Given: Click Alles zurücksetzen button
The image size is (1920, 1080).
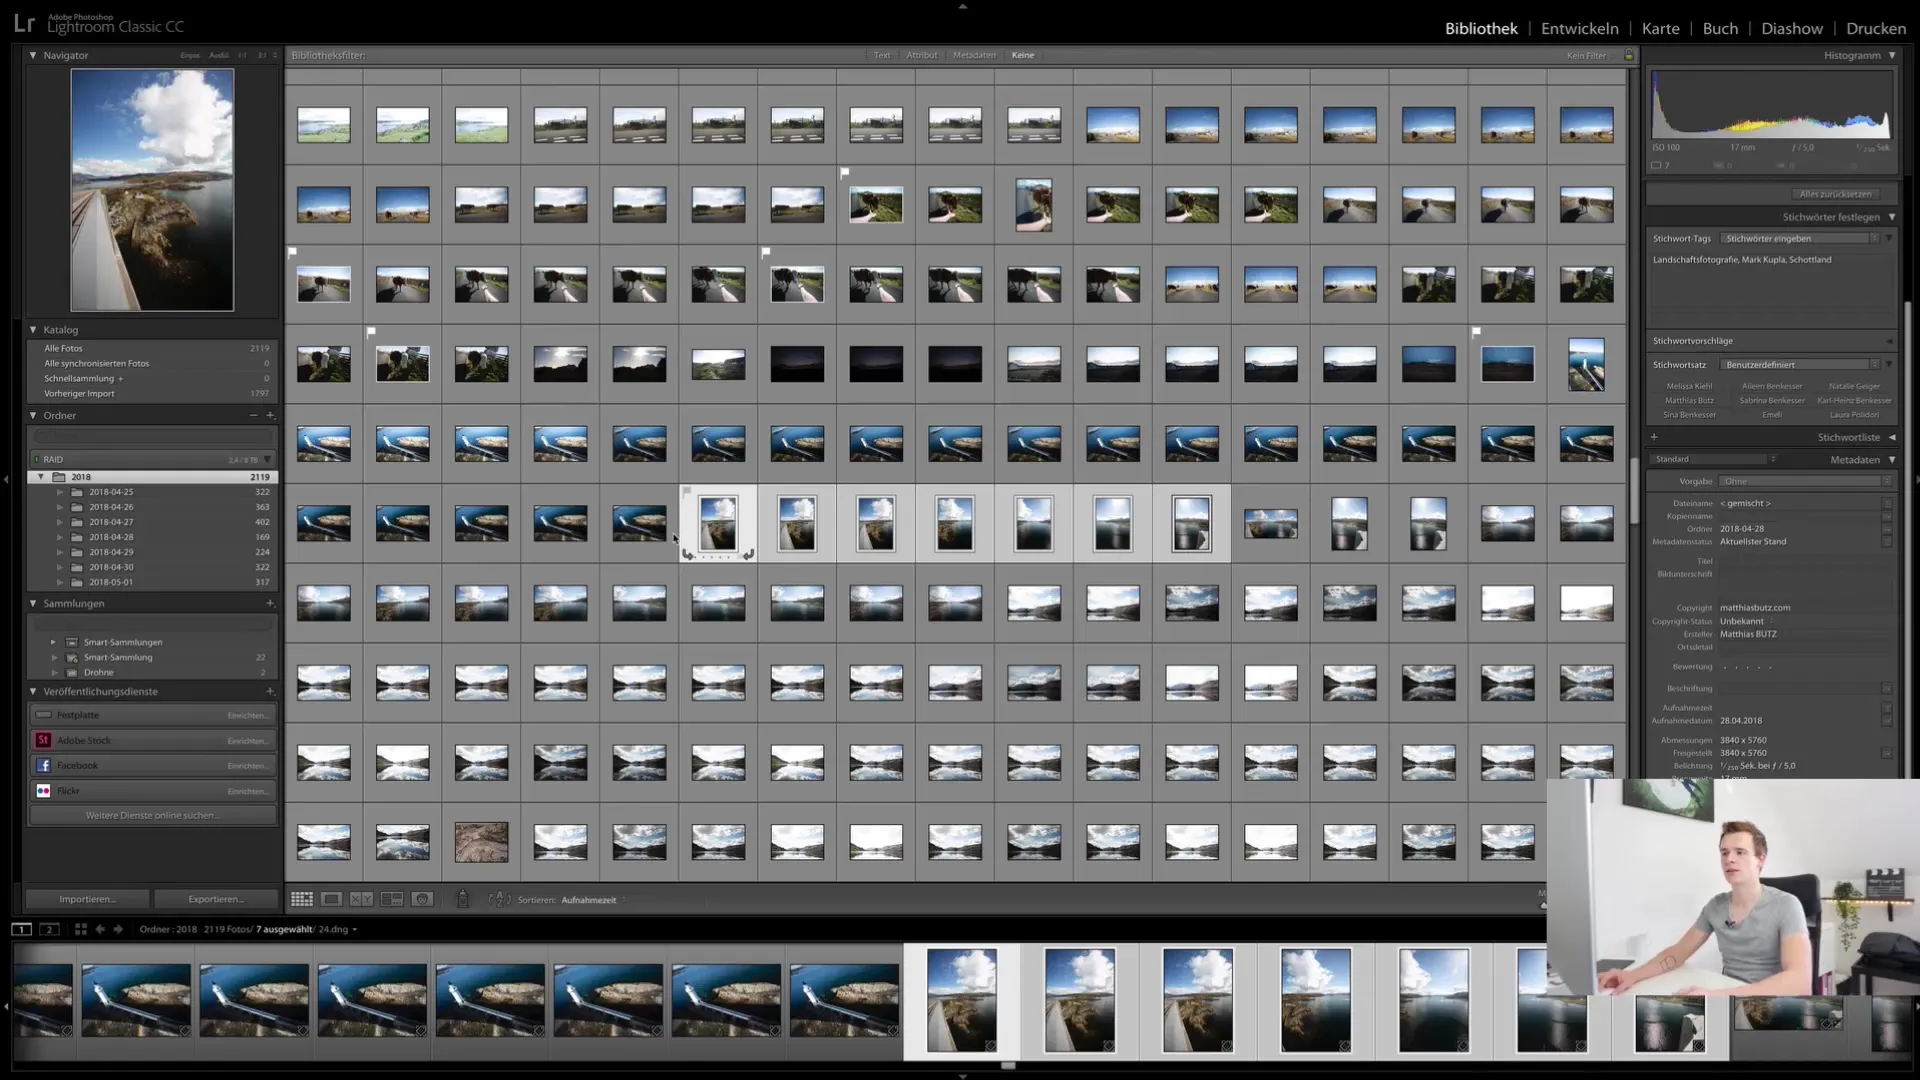Looking at the screenshot, I should point(1834,194).
